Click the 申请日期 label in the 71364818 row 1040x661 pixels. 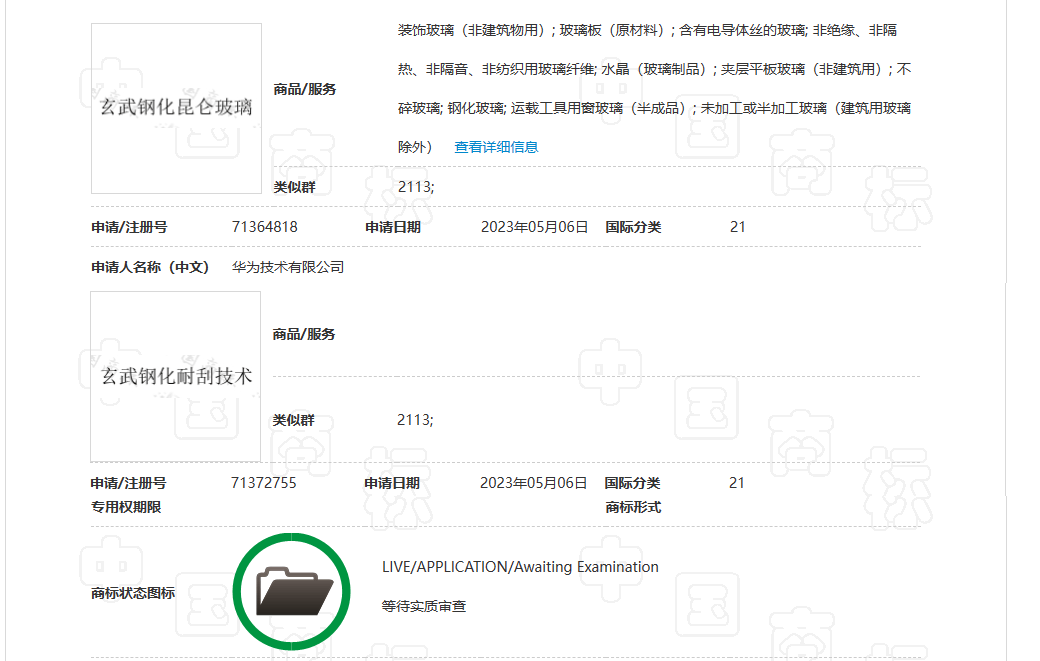(x=393, y=227)
